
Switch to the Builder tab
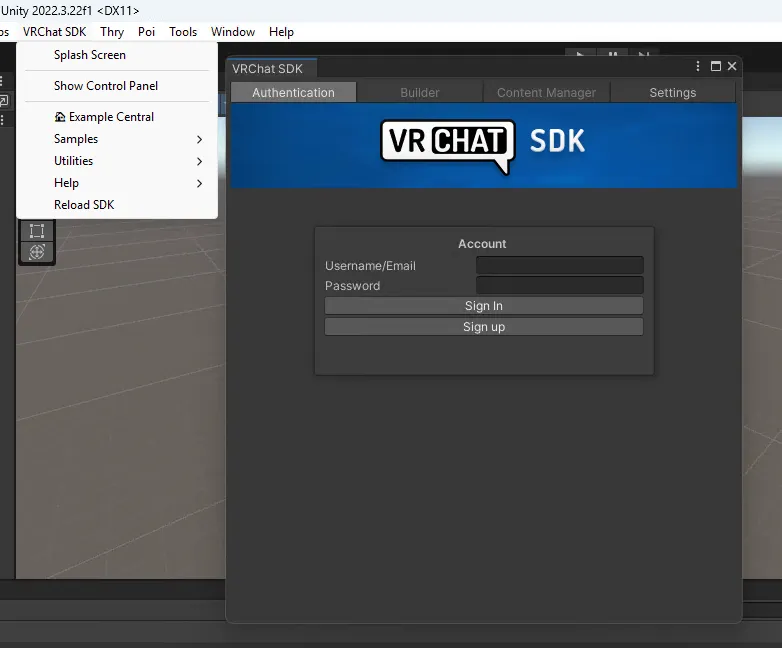click(x=420, y=92)
